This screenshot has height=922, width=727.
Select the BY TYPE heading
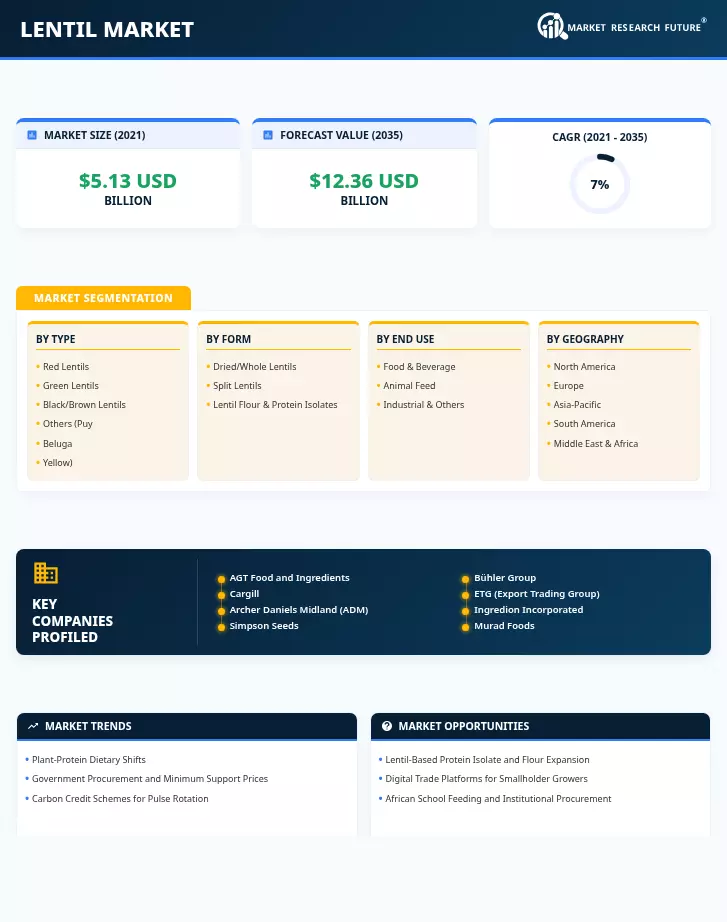pos(56,339)
